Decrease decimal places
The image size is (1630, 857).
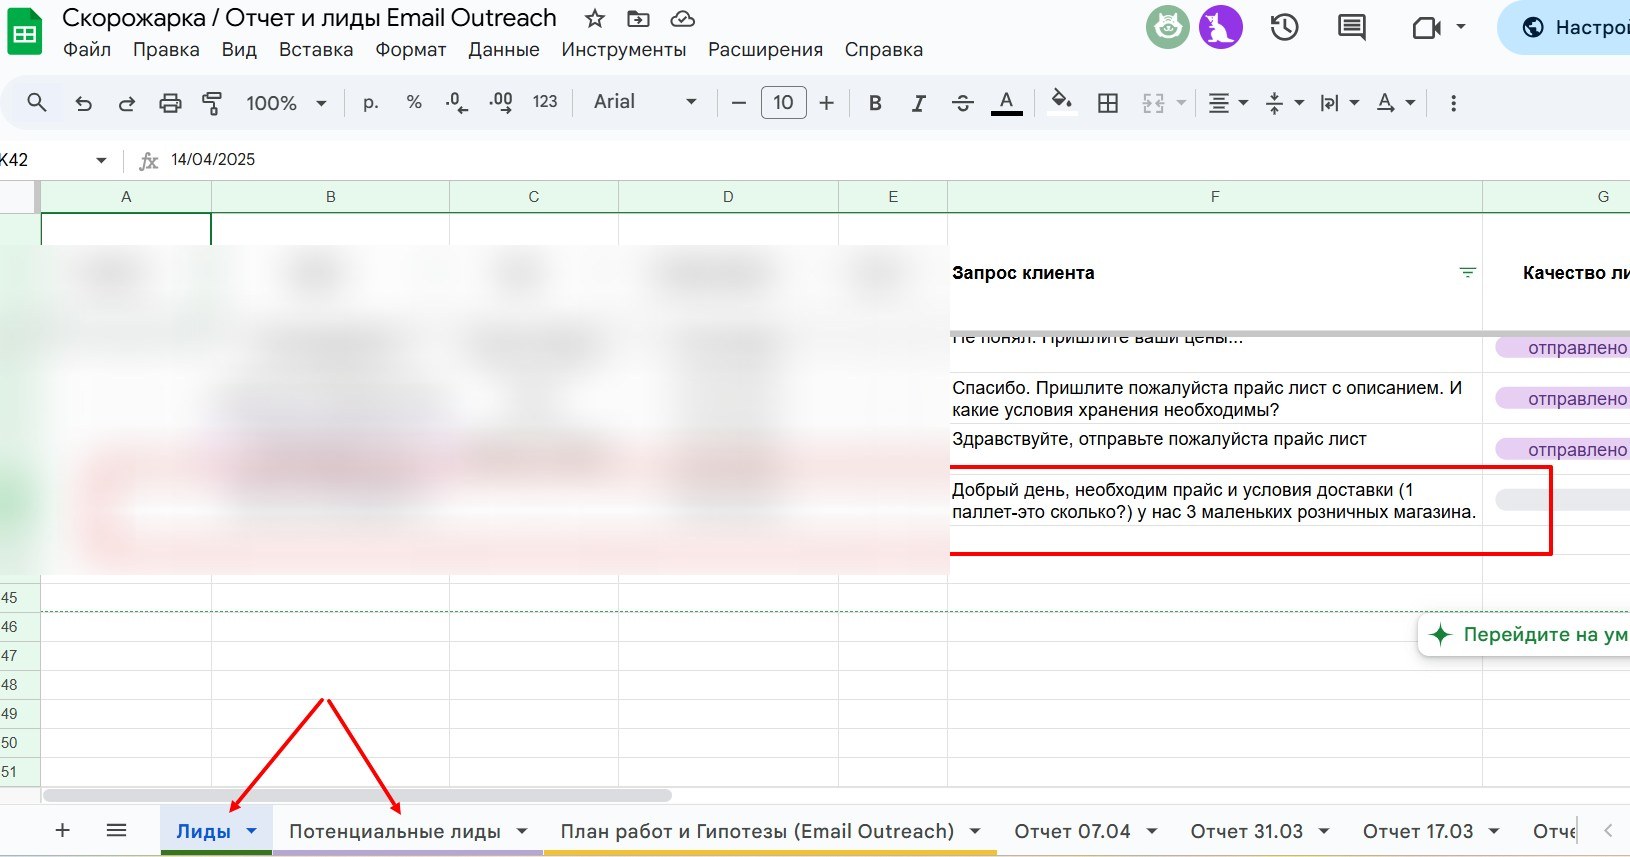point(457,102)
